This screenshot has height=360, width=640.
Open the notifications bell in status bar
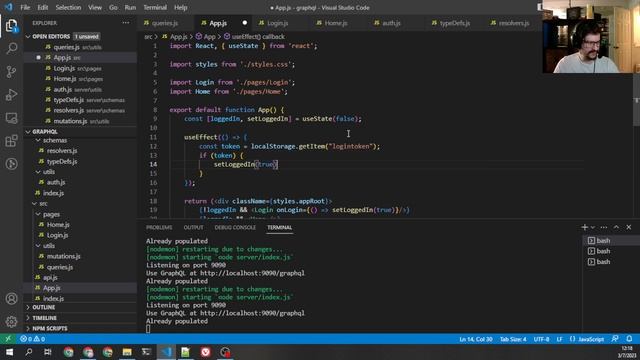pos(629,339)
